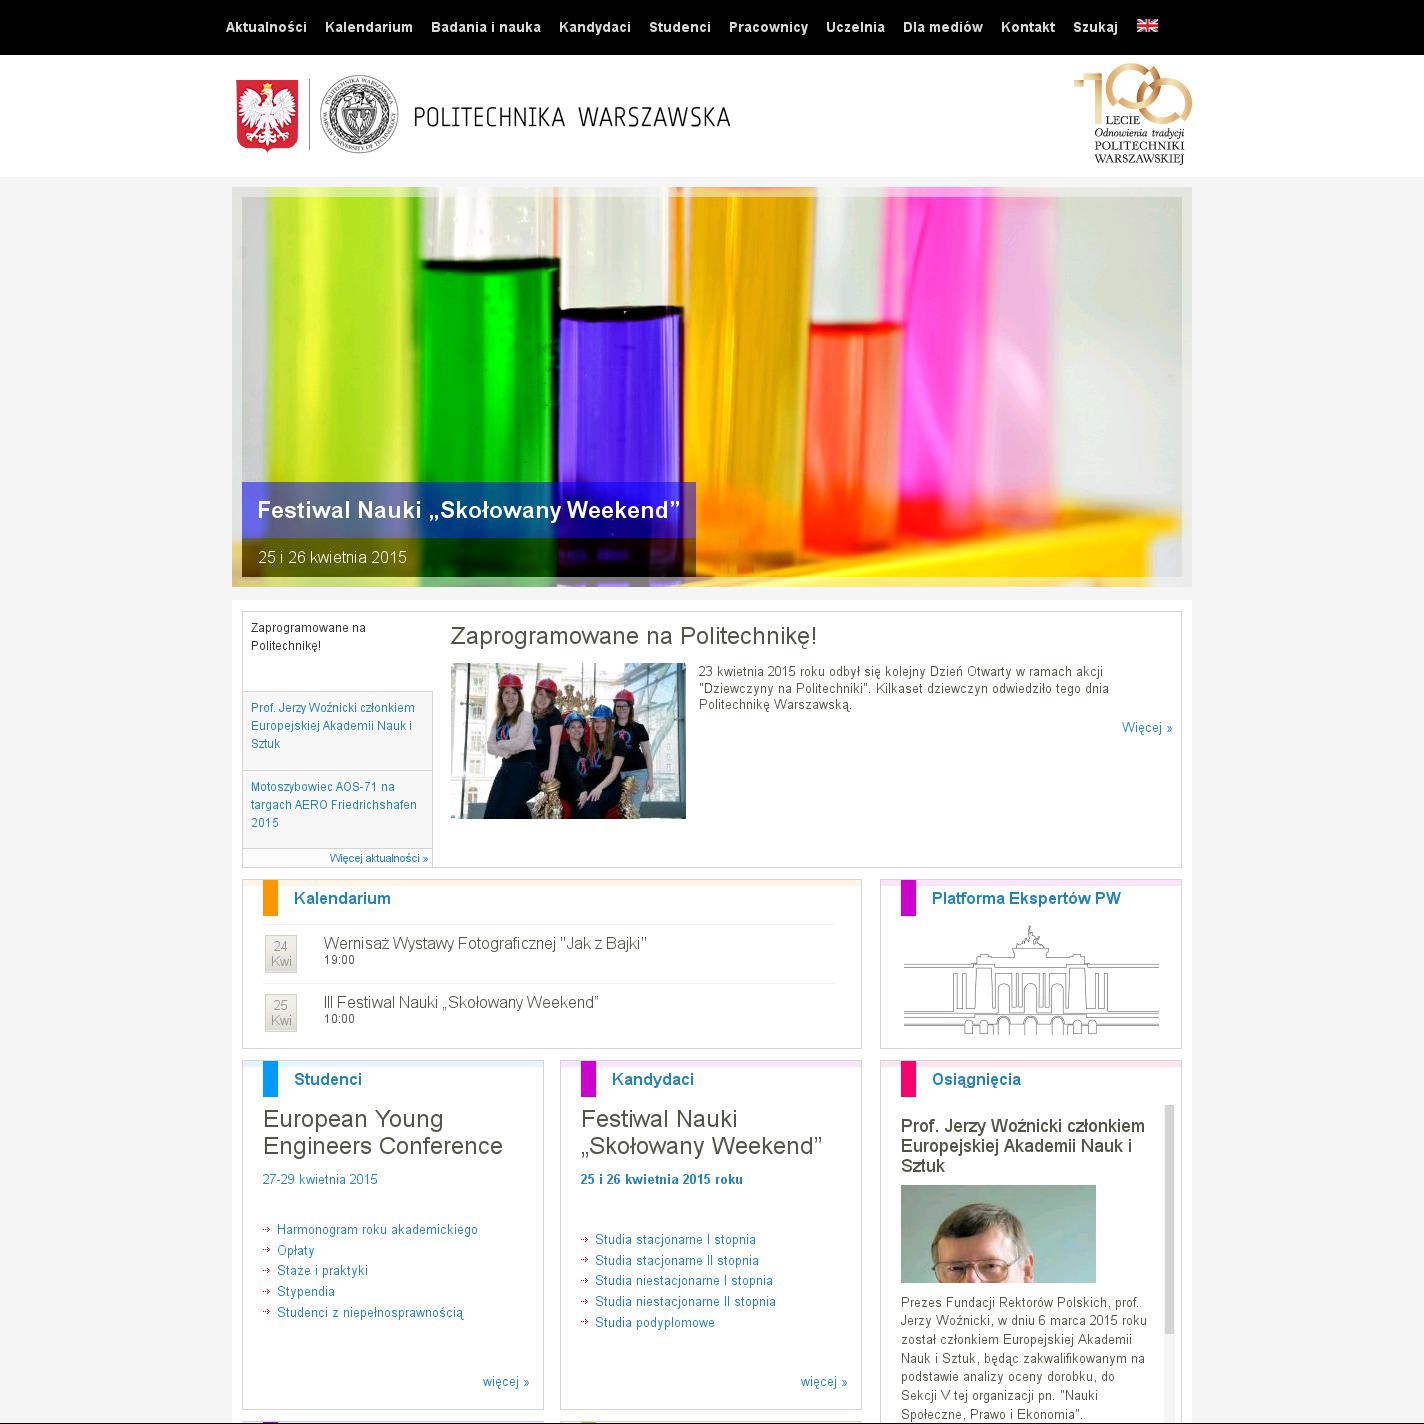Open the Festiwal Nauki banner headline

[x=469, y=510]
